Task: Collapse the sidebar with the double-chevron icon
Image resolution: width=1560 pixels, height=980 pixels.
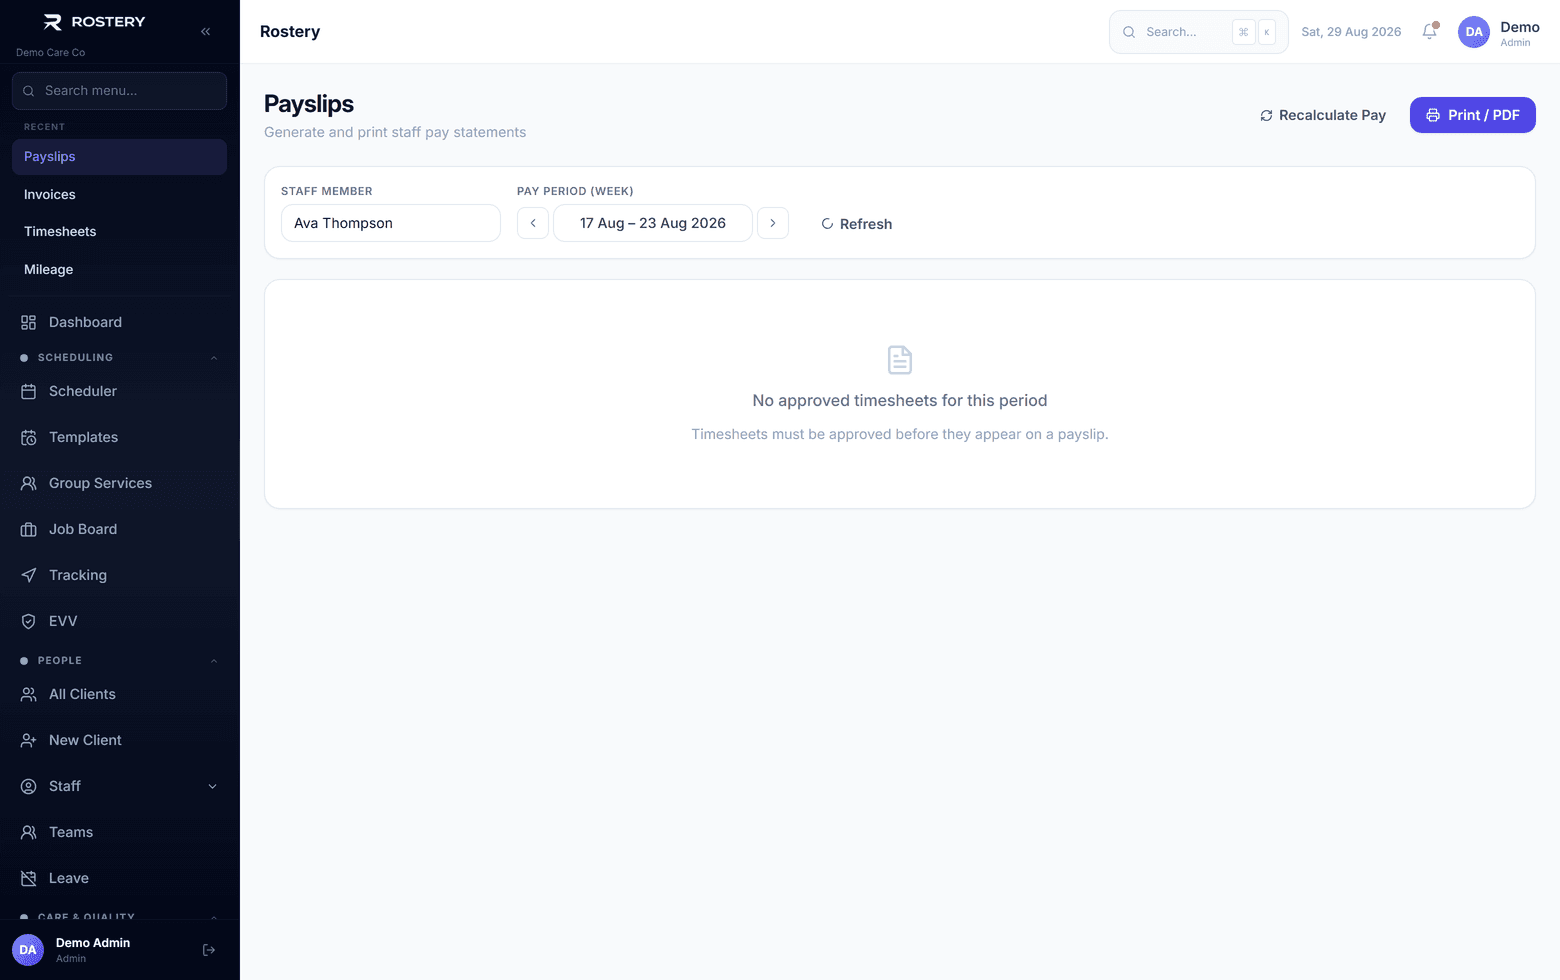Action: (x=205, y=32)
